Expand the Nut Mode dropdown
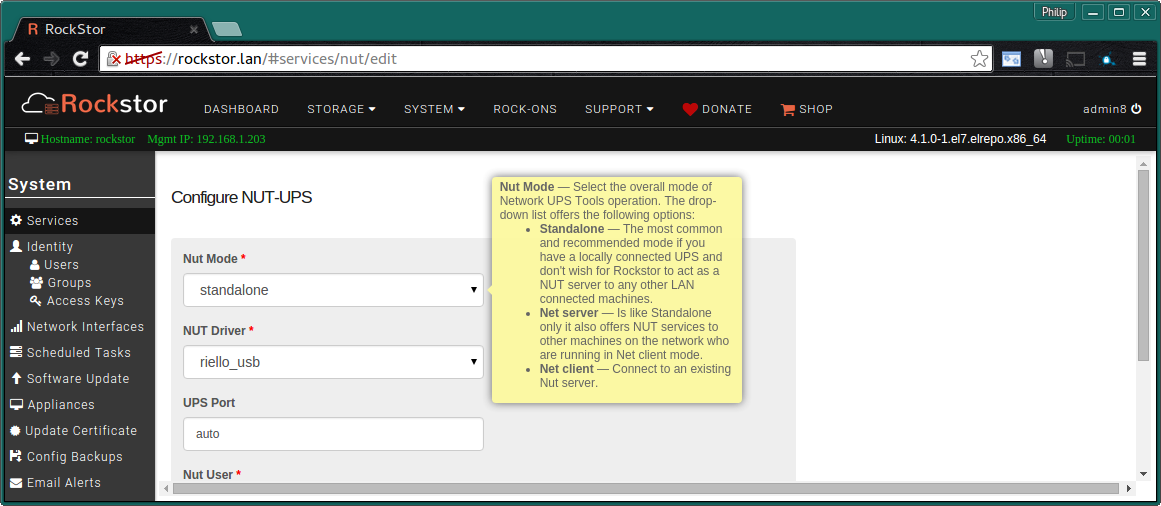 (x=333, y=290)
